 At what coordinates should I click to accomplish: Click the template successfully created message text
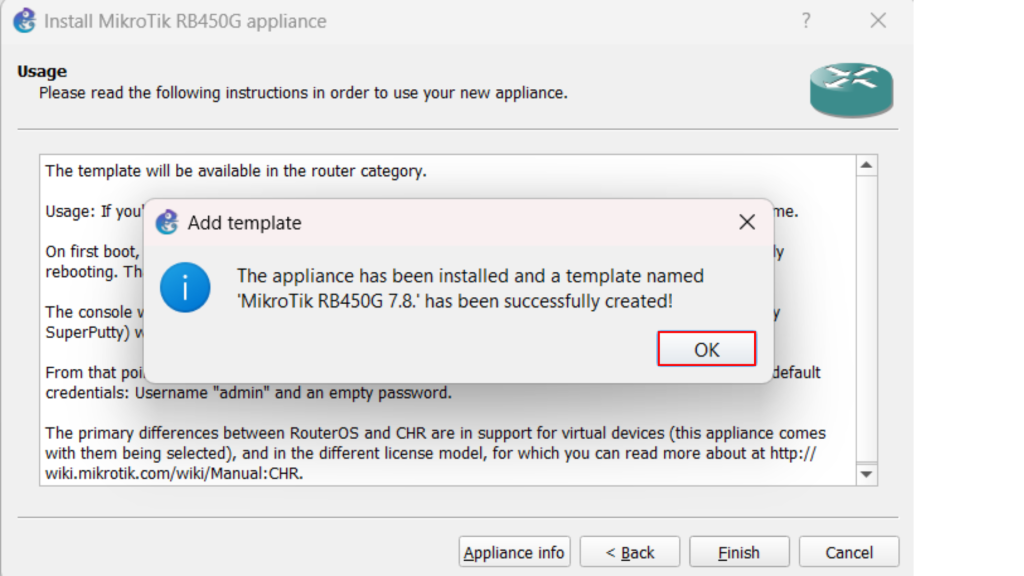[x=455, y=287]
